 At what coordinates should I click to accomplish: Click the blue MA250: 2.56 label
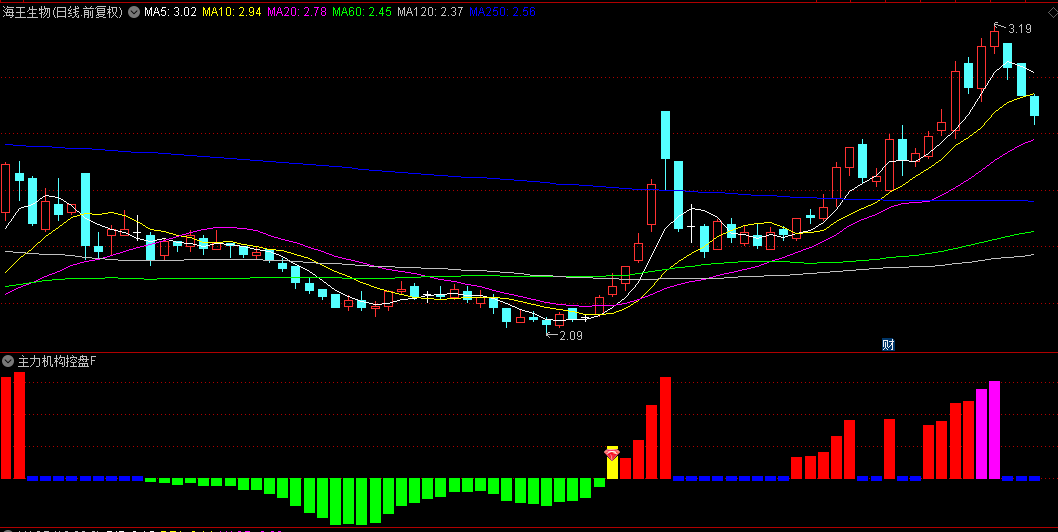[x=502, y=12]
